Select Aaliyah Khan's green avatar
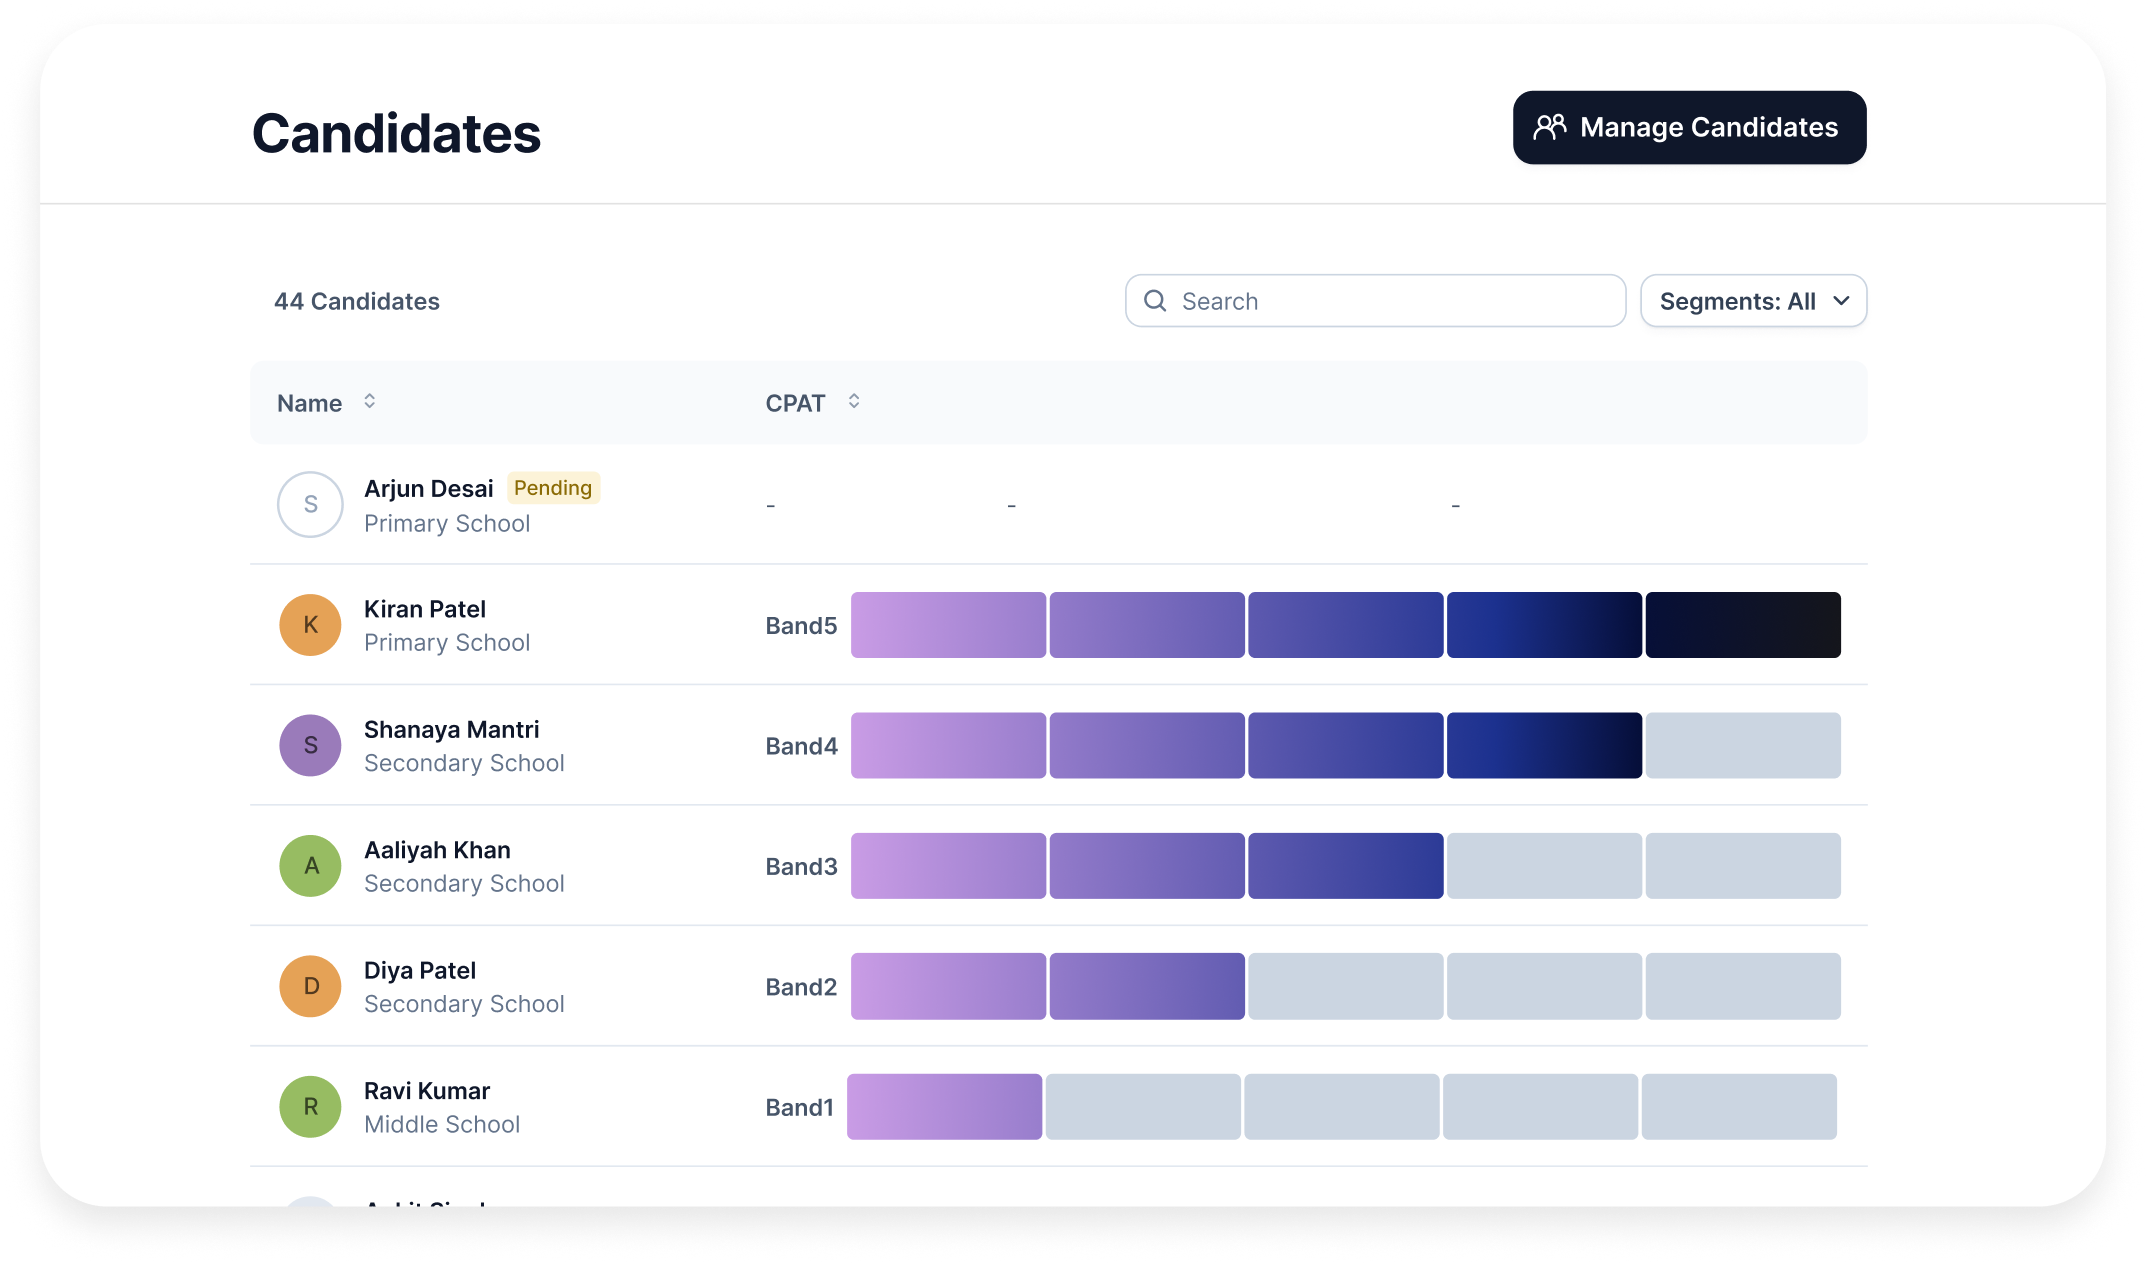The image size is (2147, 1264). (x=310, y=866)
